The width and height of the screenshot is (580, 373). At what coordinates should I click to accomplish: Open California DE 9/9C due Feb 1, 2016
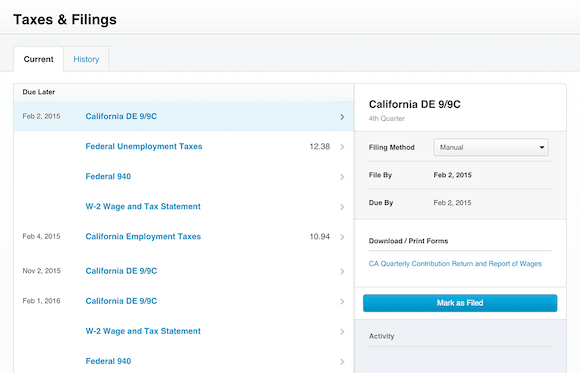tap(121, 301)
